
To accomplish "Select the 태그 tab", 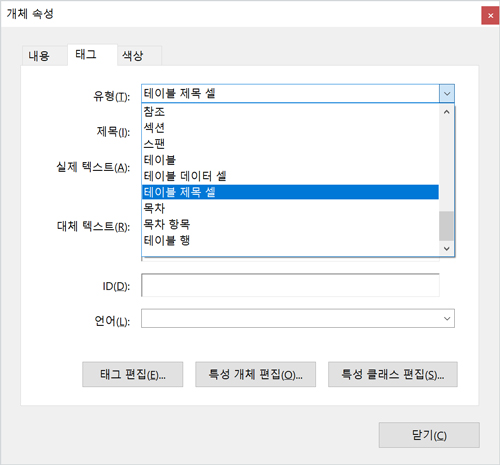I will [x=92, y=55].
